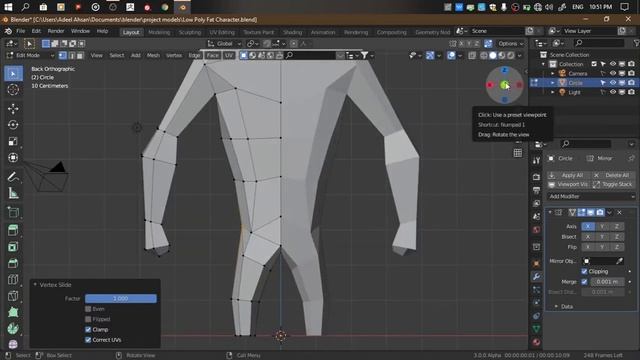Switch to face select mode
640x360 pixels.
click(x=80, y=56)
